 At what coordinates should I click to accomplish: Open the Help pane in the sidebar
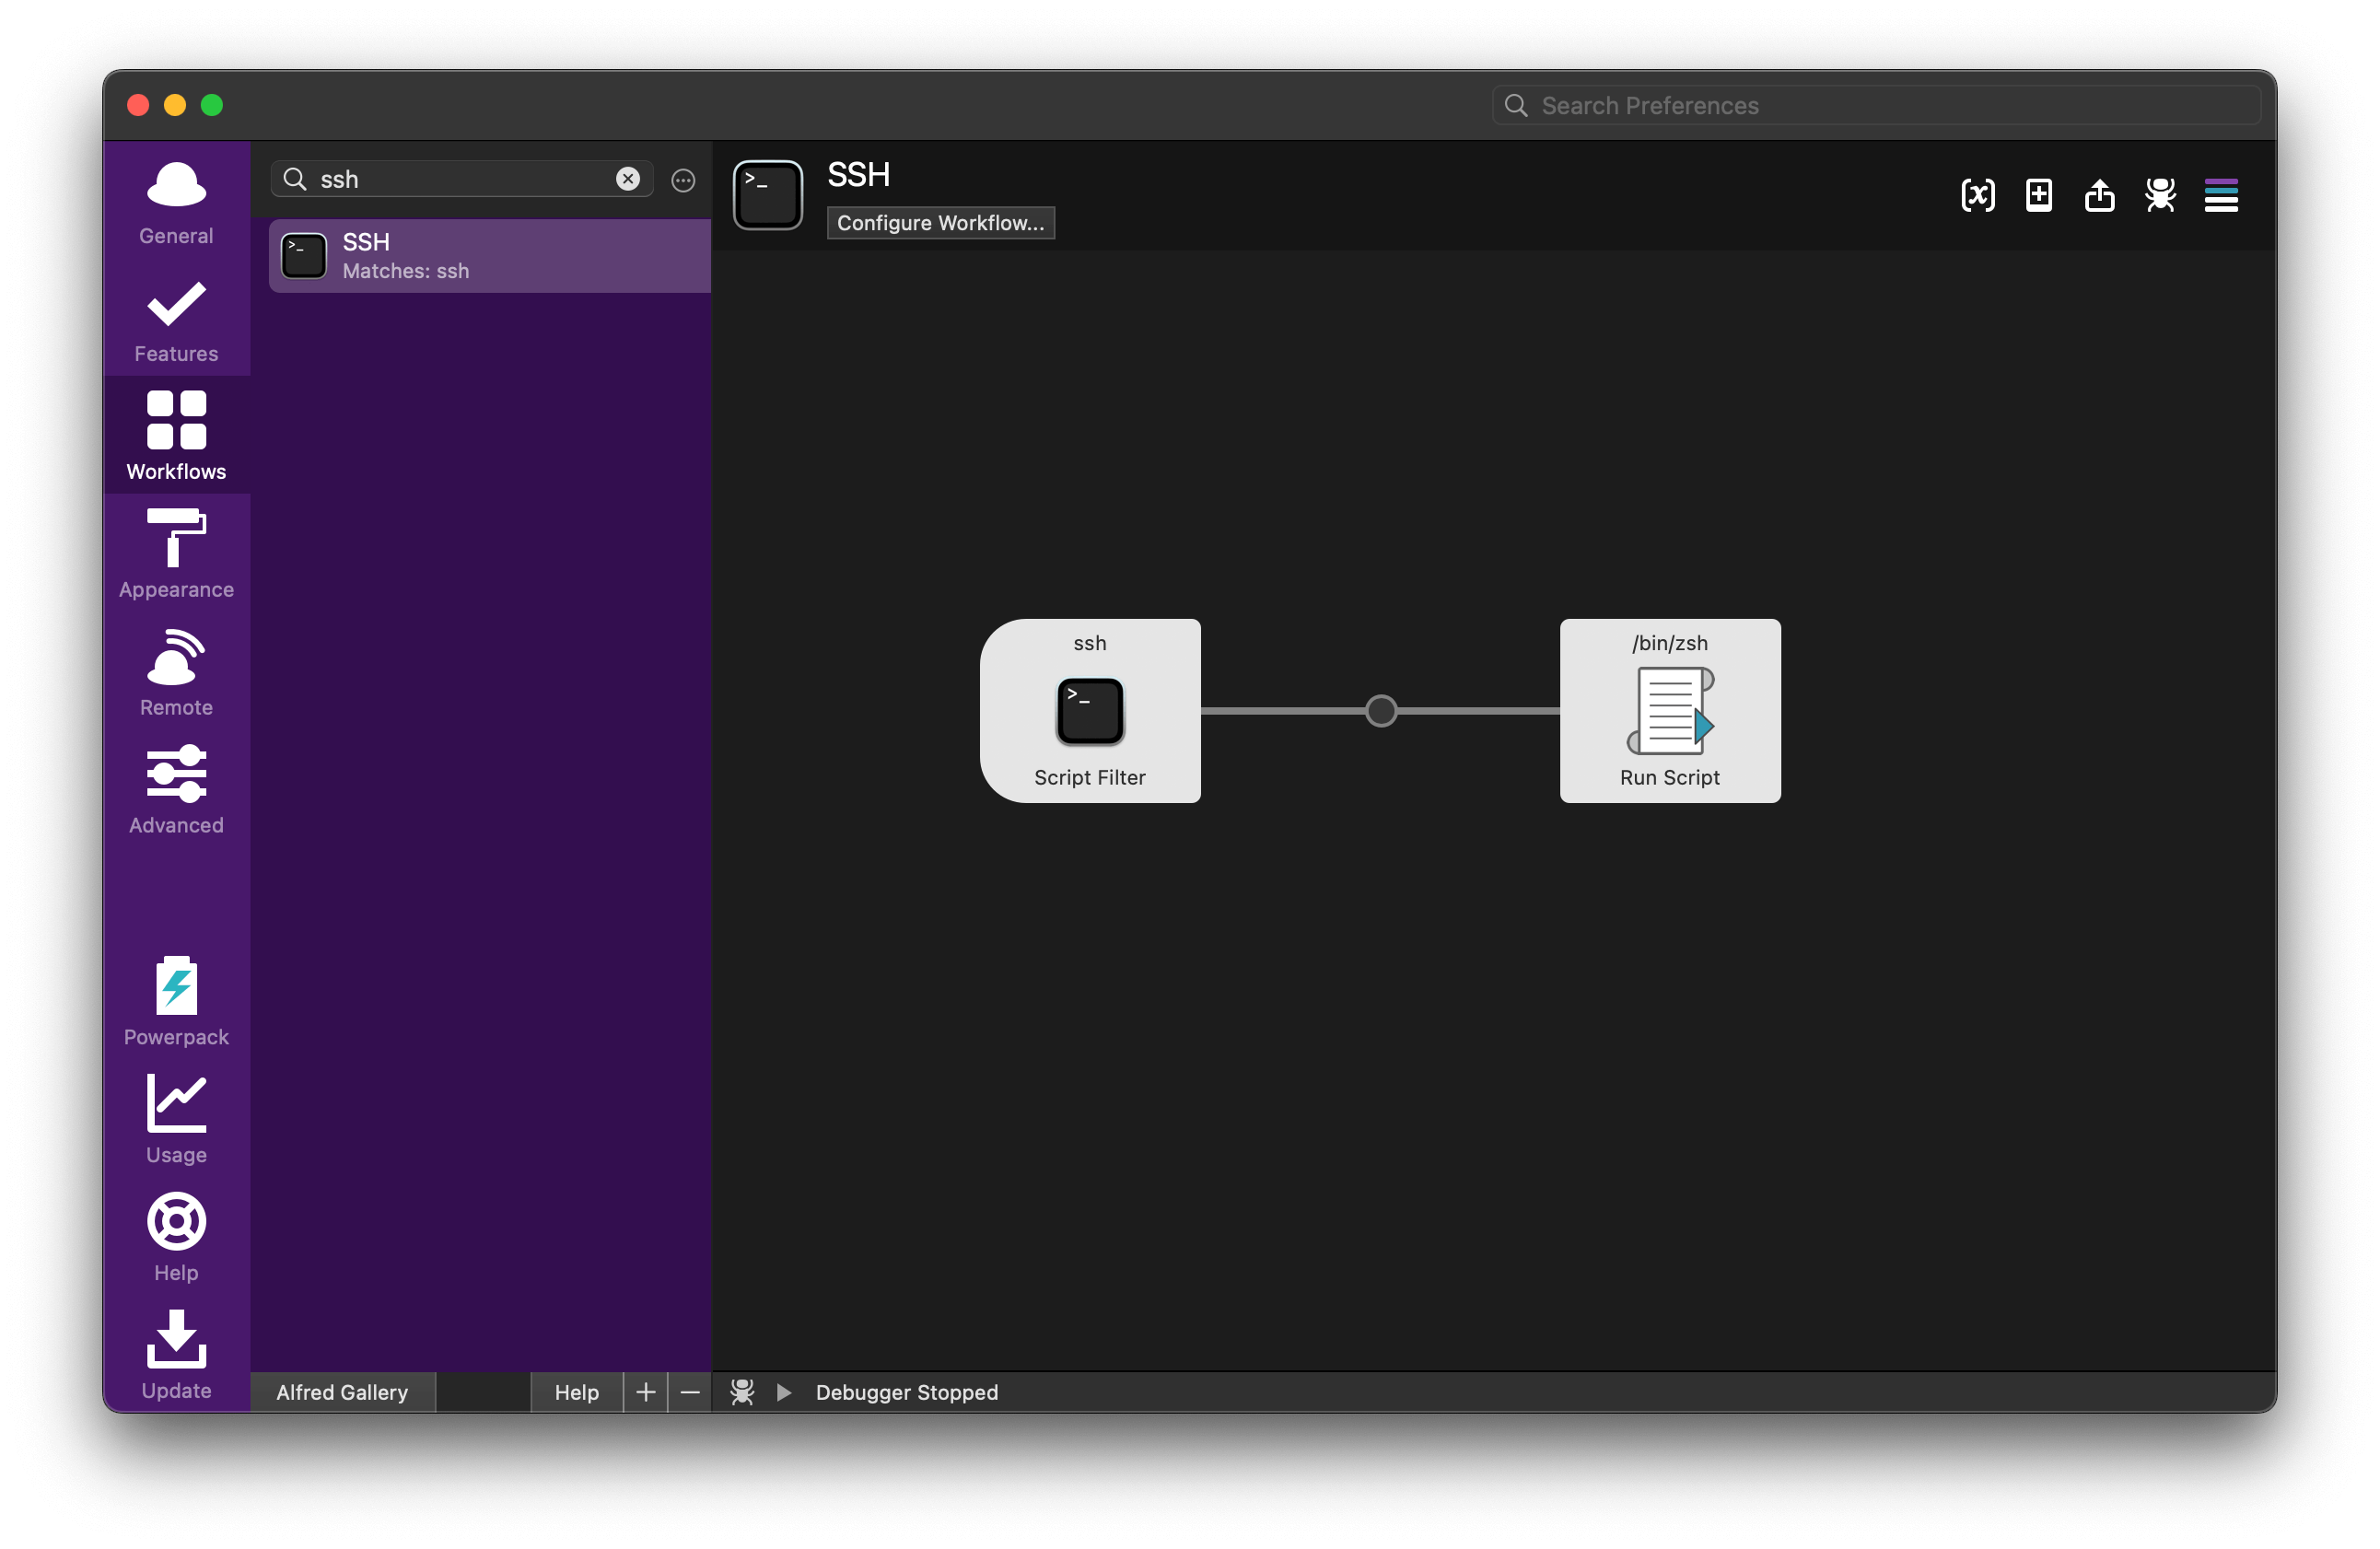click(x=176, y=1237)
